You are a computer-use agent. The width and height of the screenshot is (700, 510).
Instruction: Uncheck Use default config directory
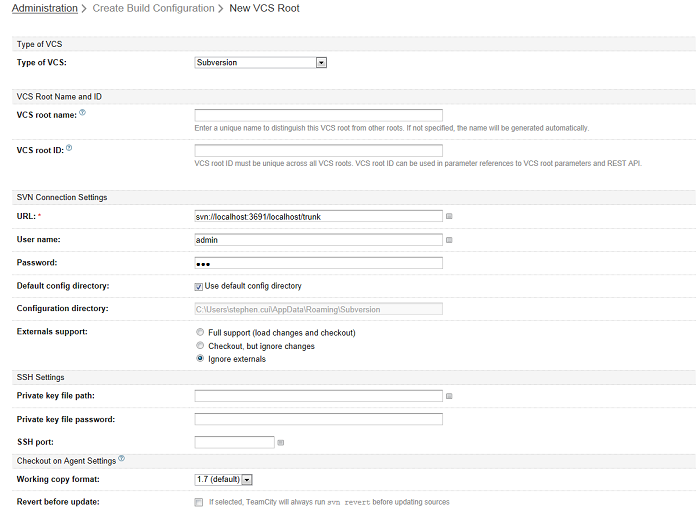coord(199,286)
